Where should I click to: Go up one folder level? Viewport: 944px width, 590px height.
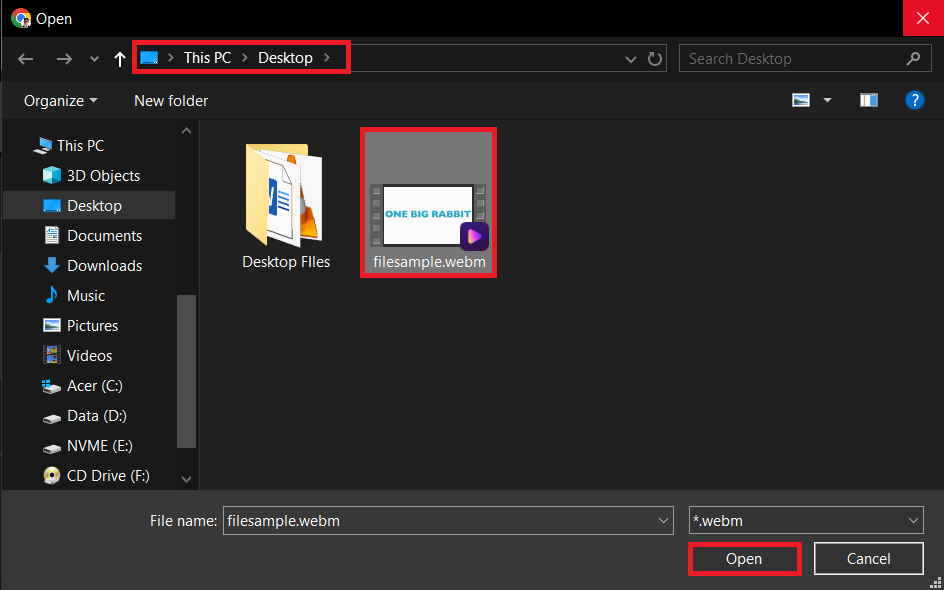point(120,58)
